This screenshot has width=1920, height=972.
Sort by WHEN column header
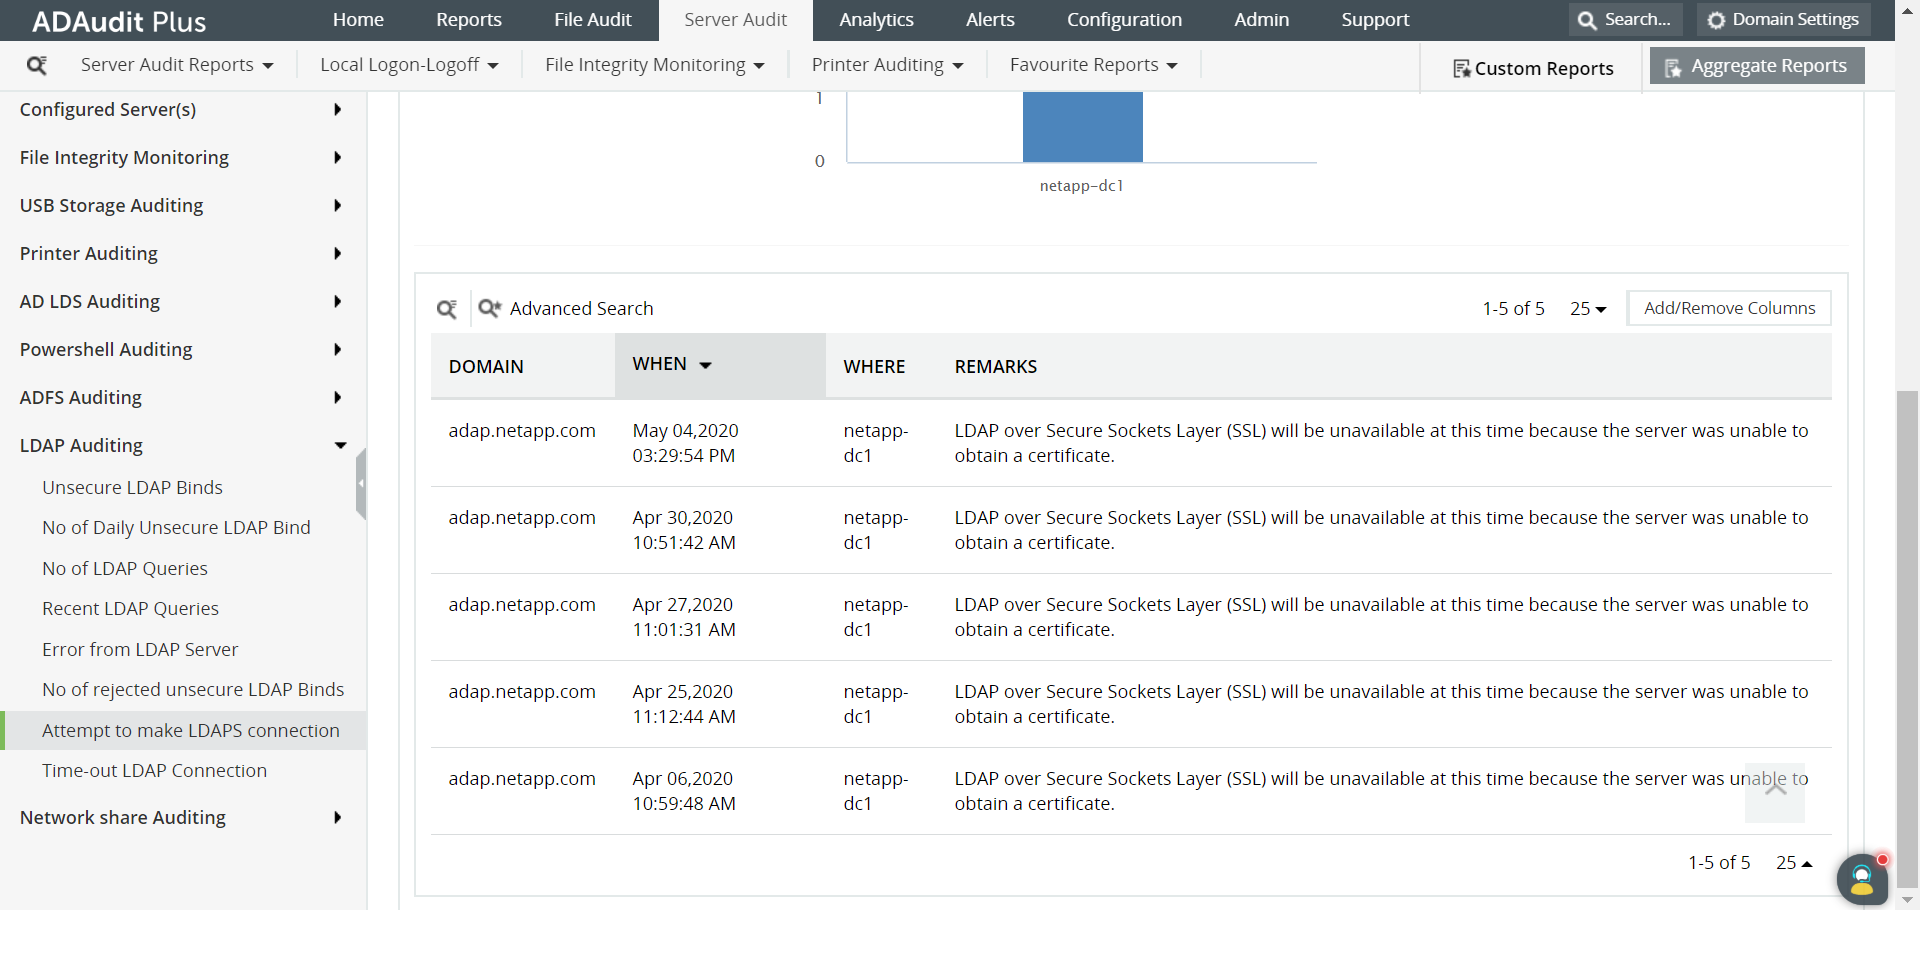point(720,365)
